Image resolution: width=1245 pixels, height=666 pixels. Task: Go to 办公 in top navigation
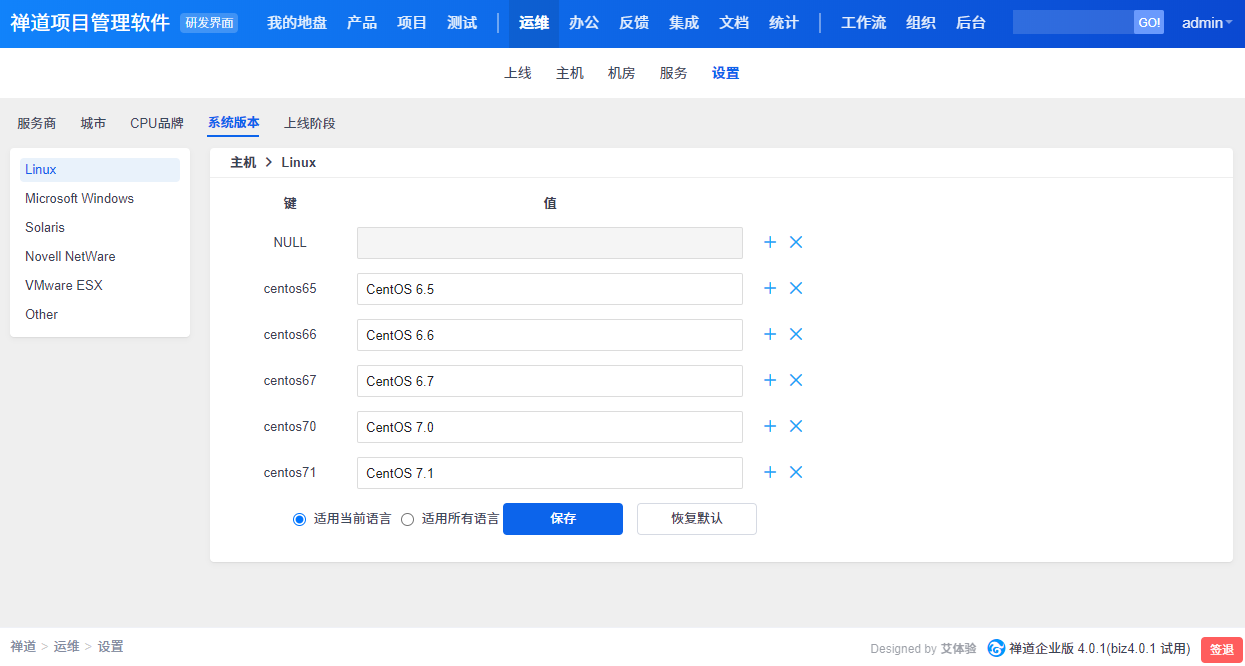(x=584, y=23)
